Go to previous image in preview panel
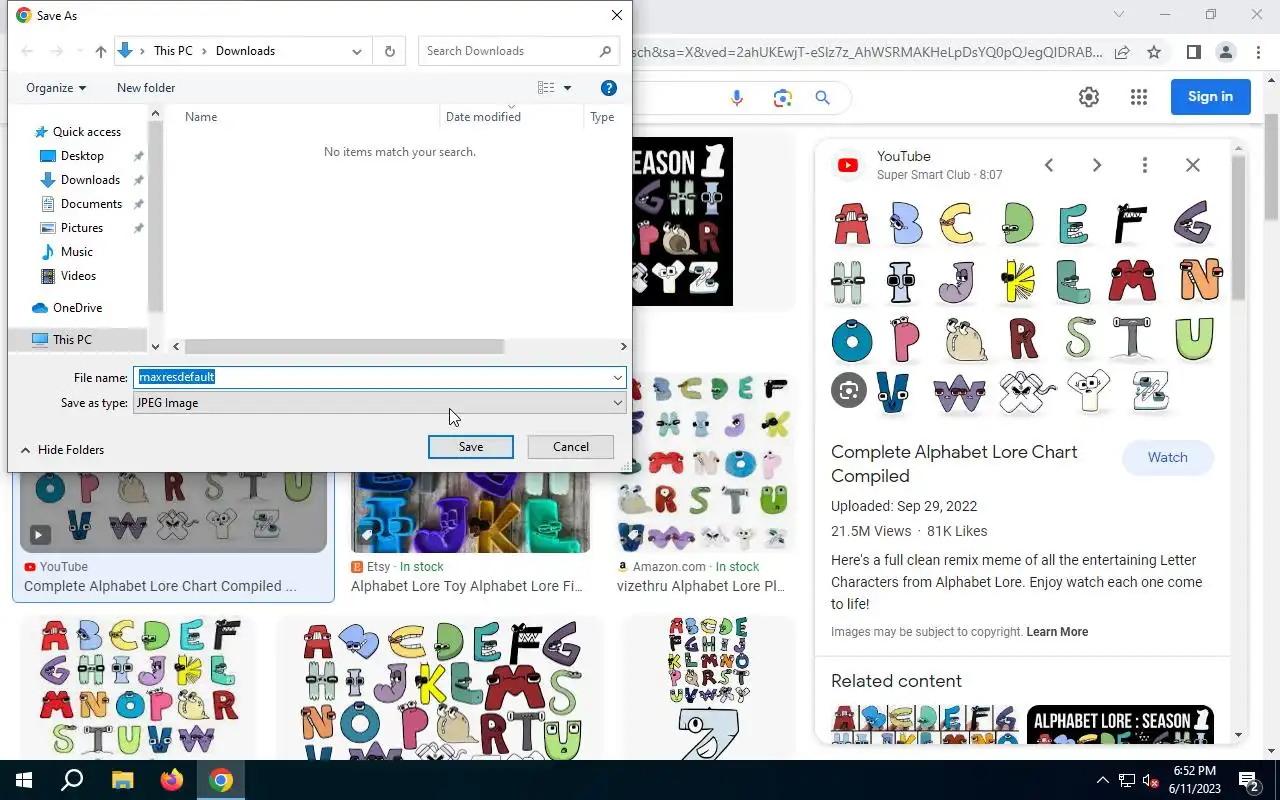This screenshot has width=1280, height=800. click(x=1049, y=165)
